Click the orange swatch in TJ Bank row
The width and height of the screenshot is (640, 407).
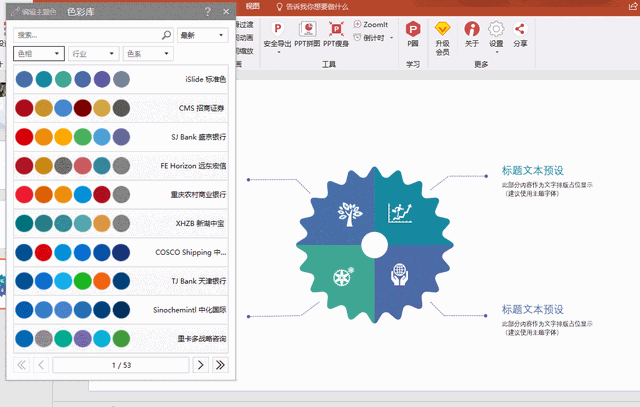[102, 281]
